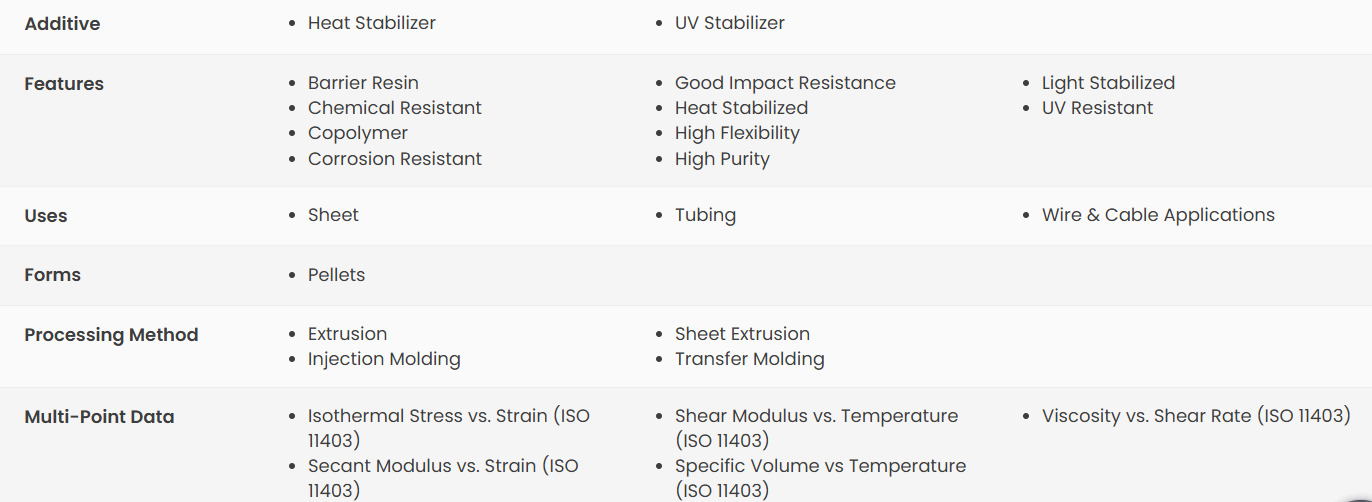
Task: Open Secant Modulus vs. Strain data
Action: [443, 478]
